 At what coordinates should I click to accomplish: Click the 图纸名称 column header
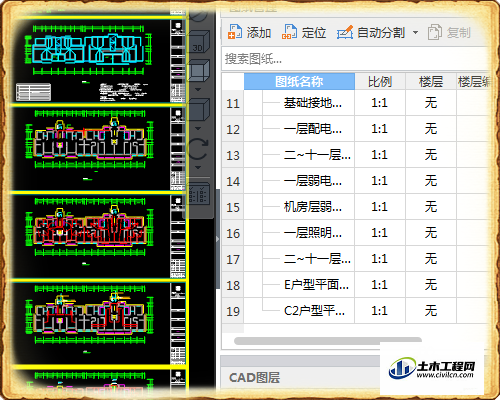coord(299,82)
